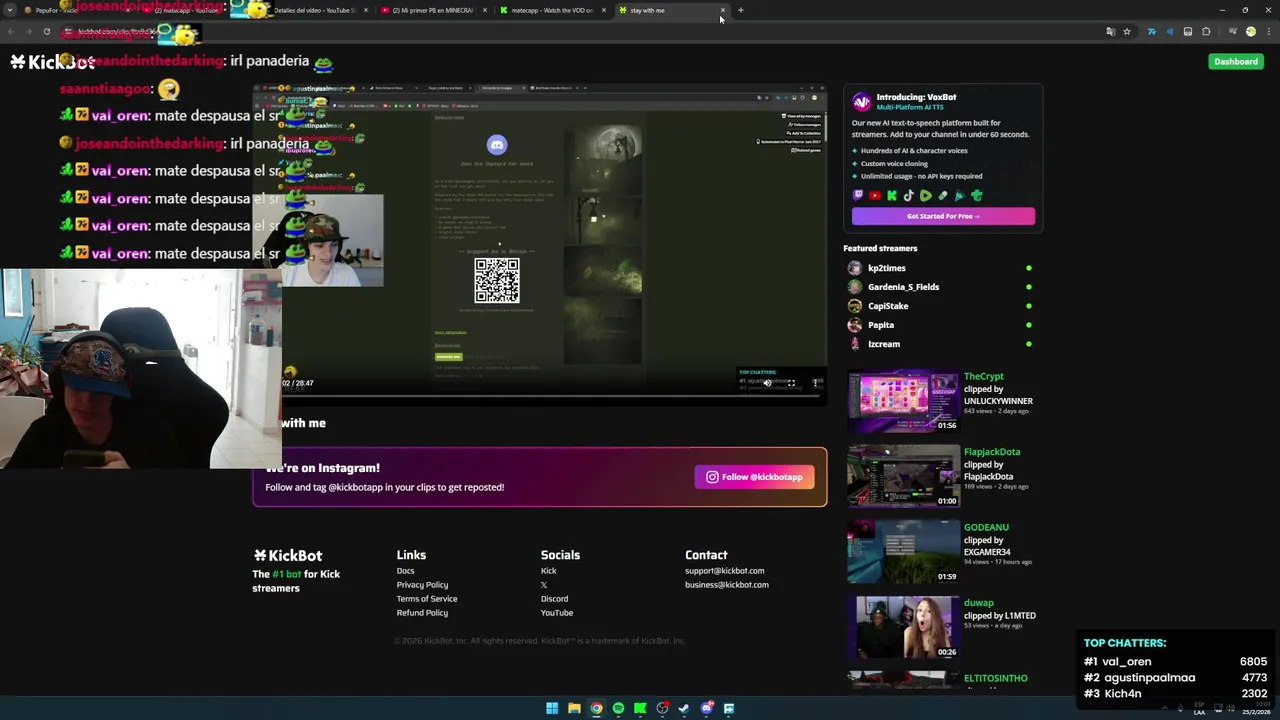Screen dimensions: 1280x720
Task: Open featured streamer Papita
Action: pyautogui.click(x=881, y=325)
